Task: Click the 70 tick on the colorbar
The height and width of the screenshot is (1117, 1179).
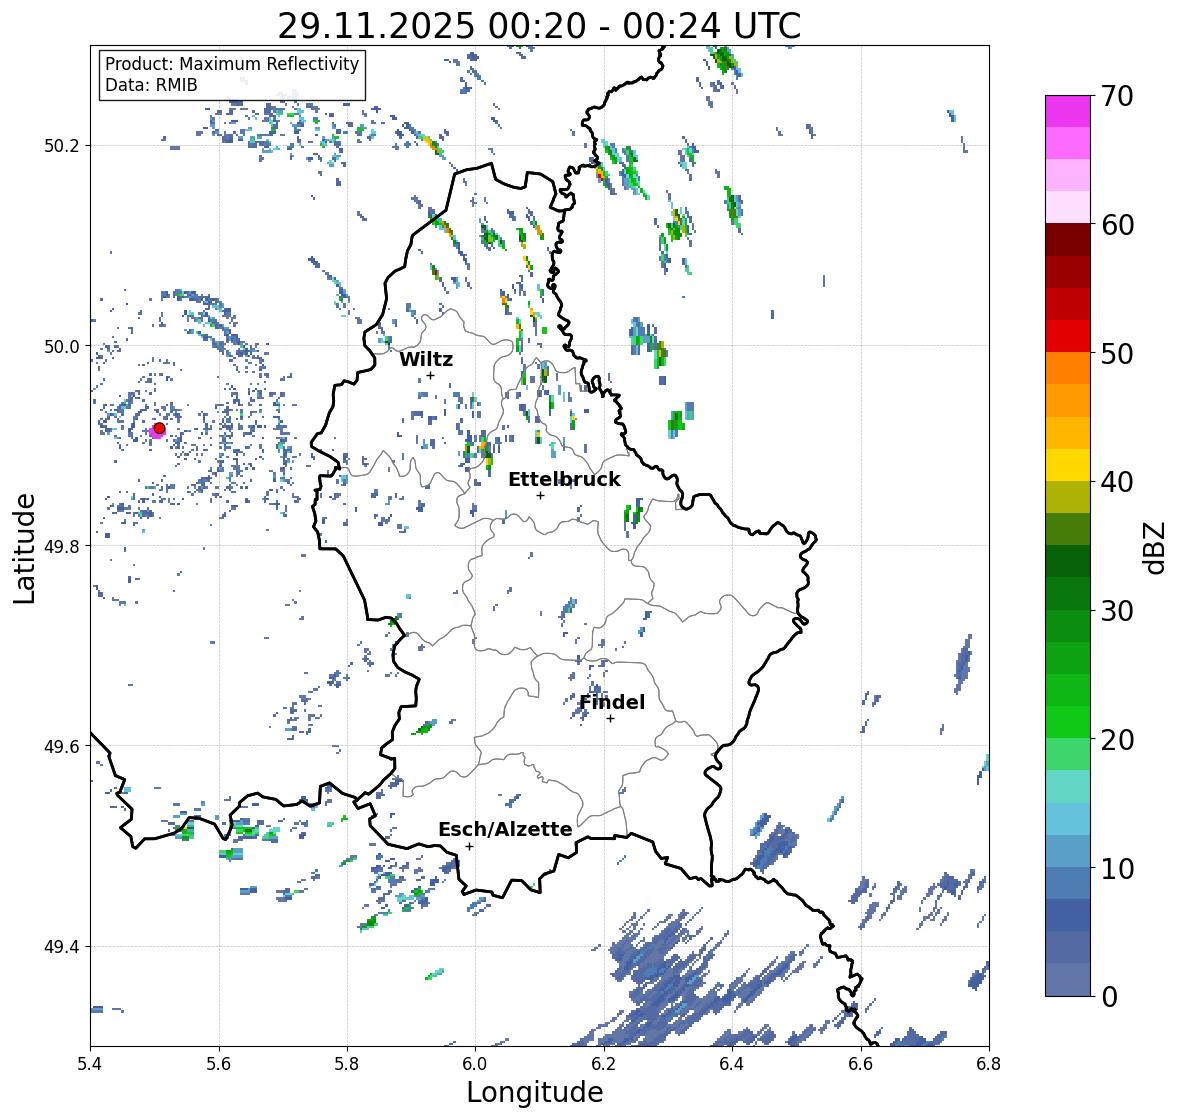Action: pyautogui.click(x=1117, y=96)
